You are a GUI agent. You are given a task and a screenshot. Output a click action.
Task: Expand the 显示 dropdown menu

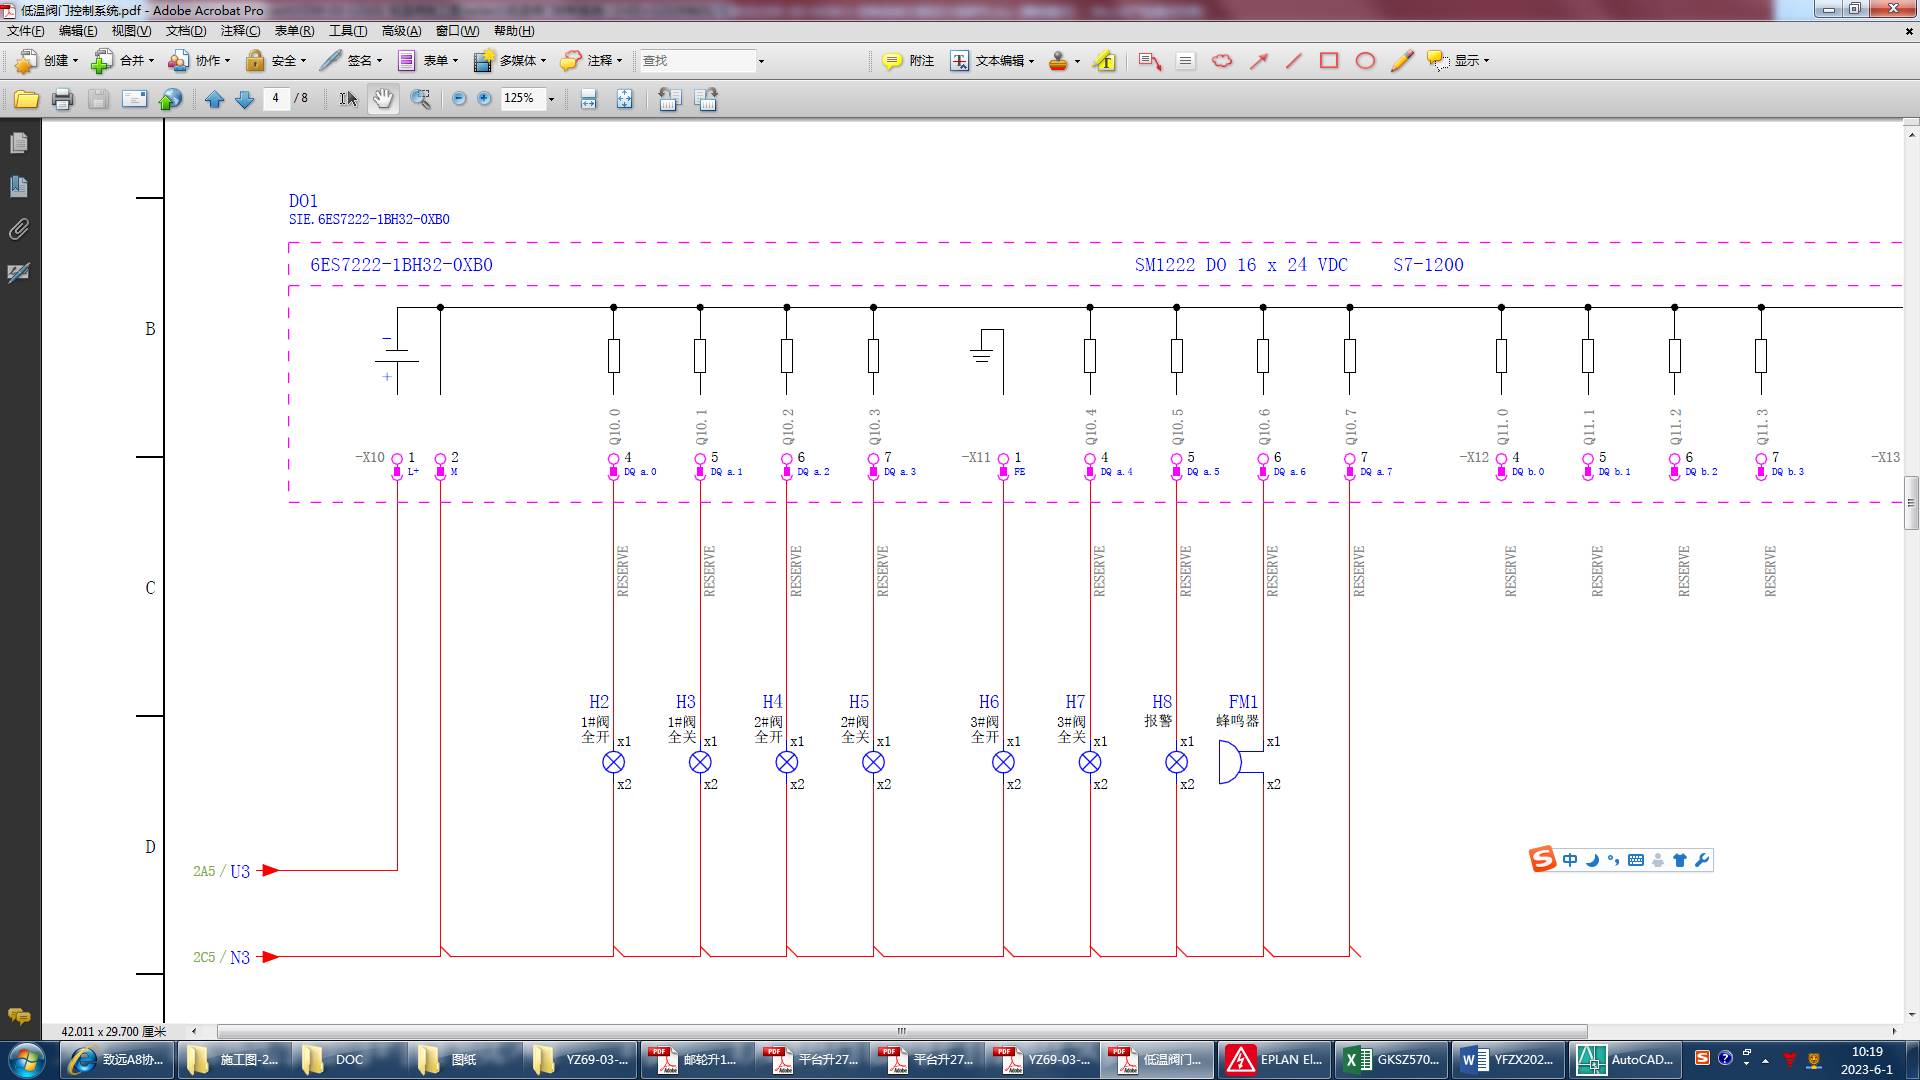(x=1486, y=61)
